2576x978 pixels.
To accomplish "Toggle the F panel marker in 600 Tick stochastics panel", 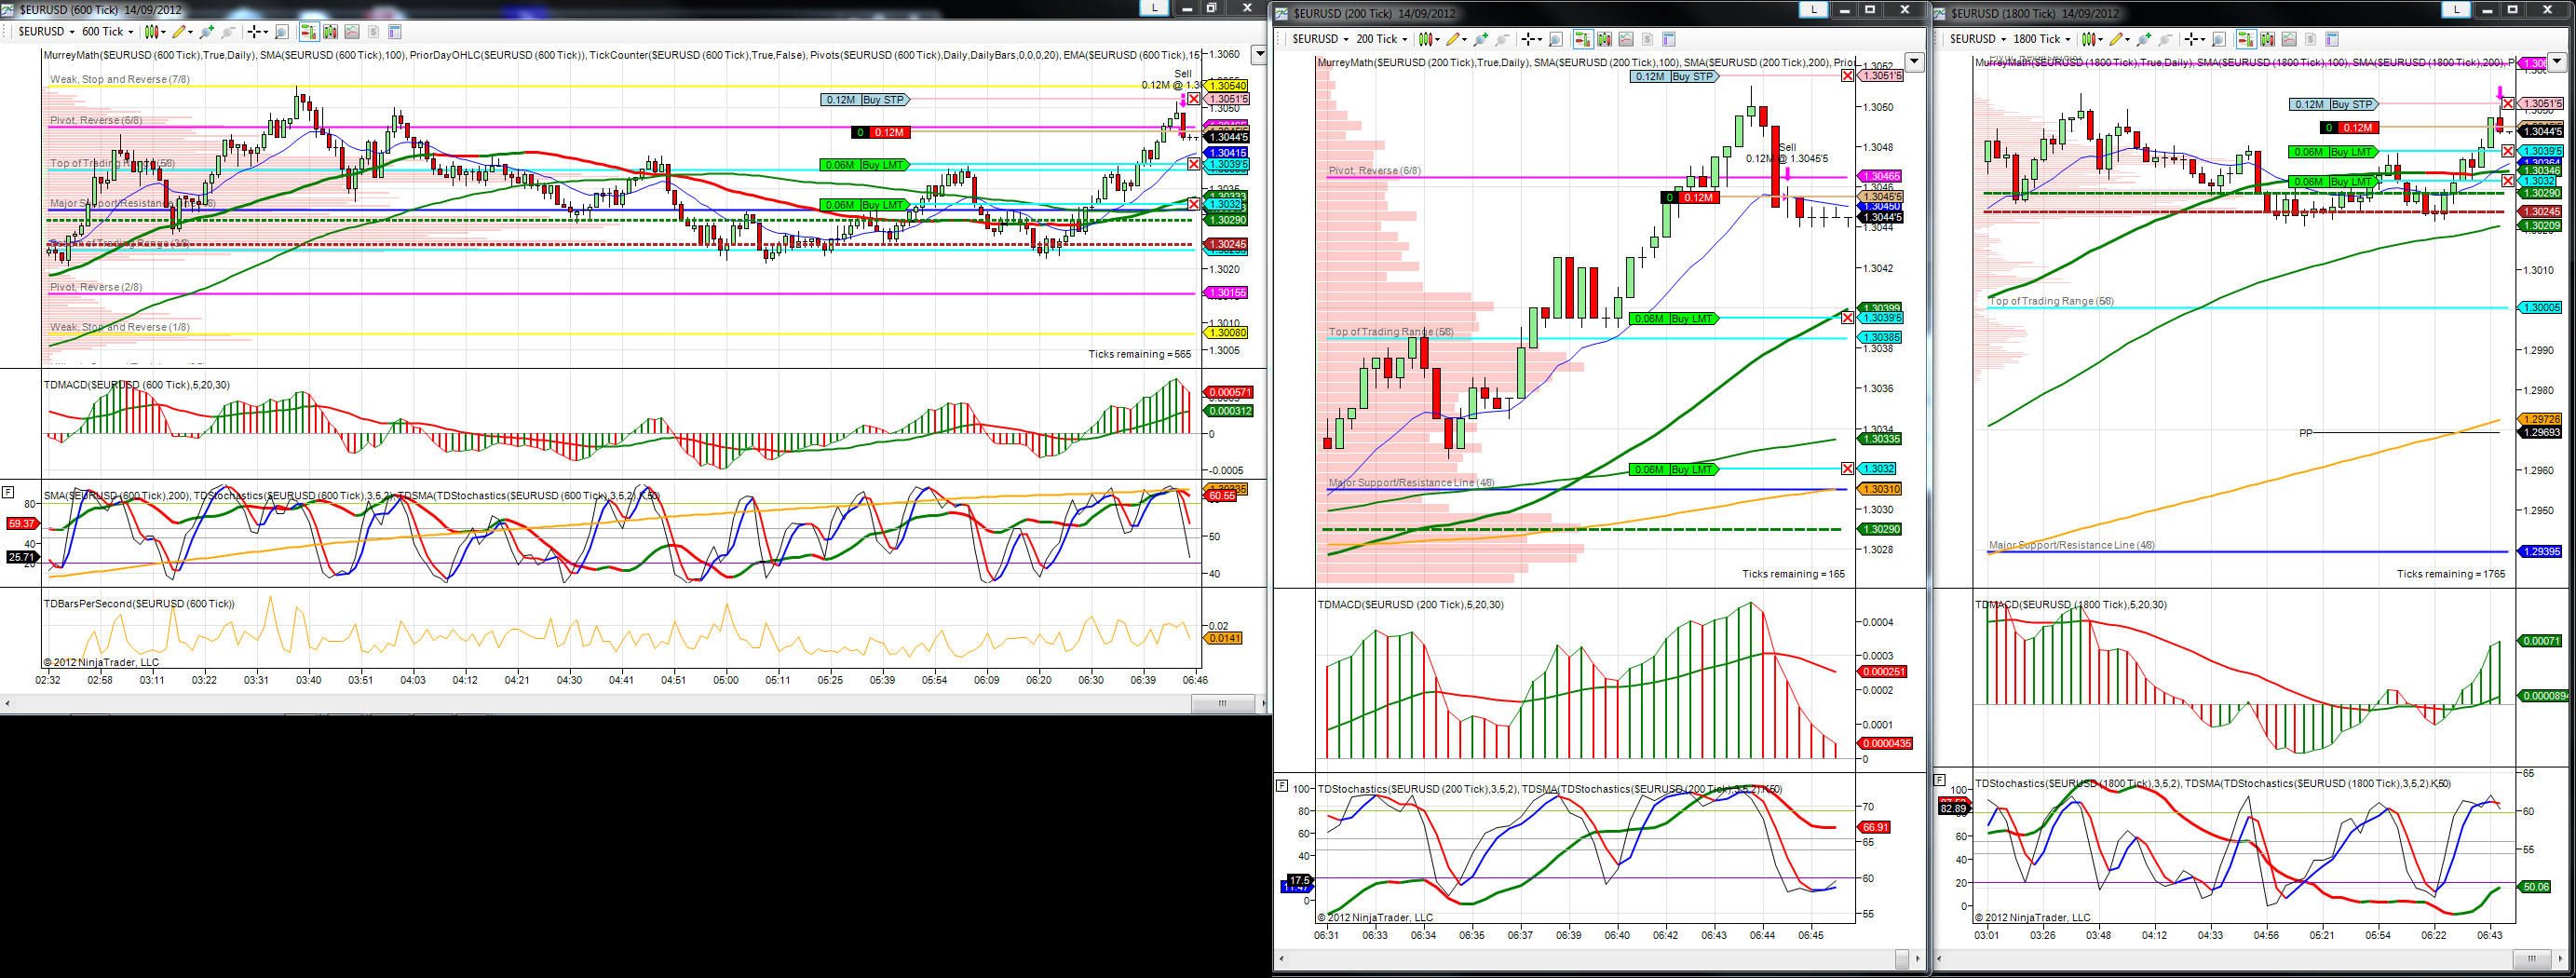I will pos(7,491).
